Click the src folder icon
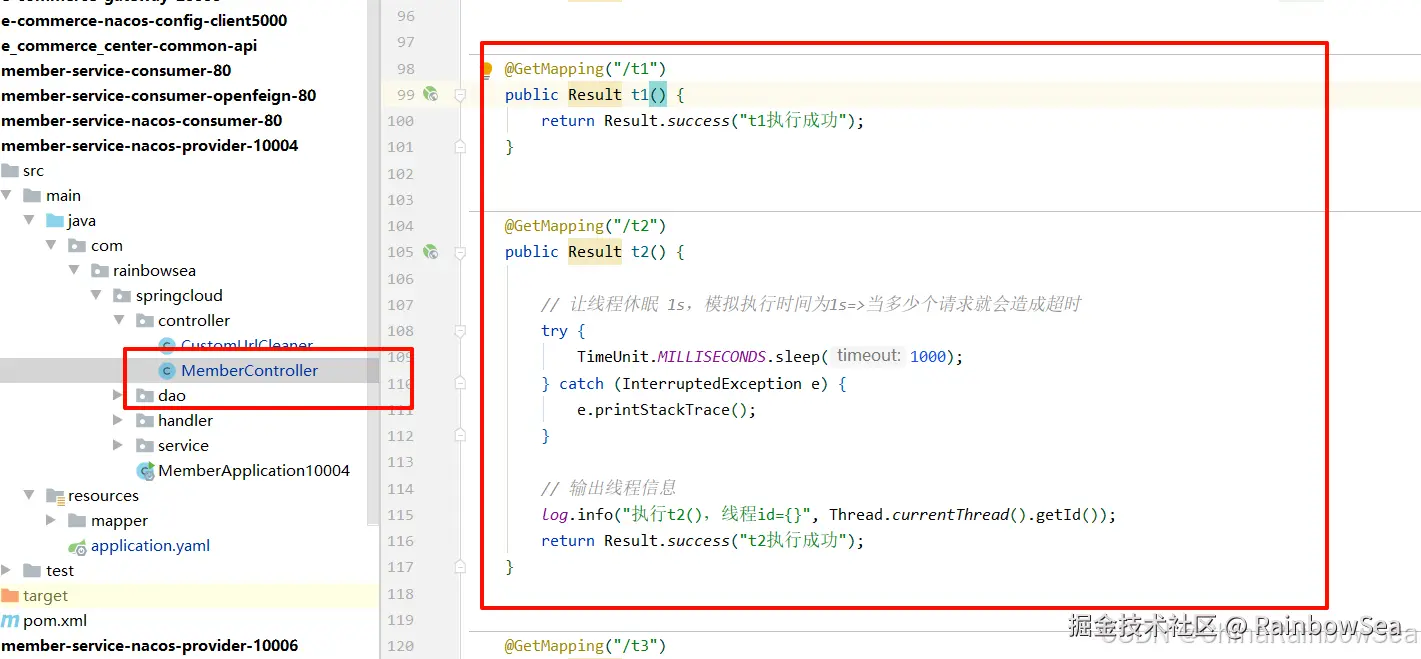This screenshot has width=1421, height=659. tap(10, 171)
